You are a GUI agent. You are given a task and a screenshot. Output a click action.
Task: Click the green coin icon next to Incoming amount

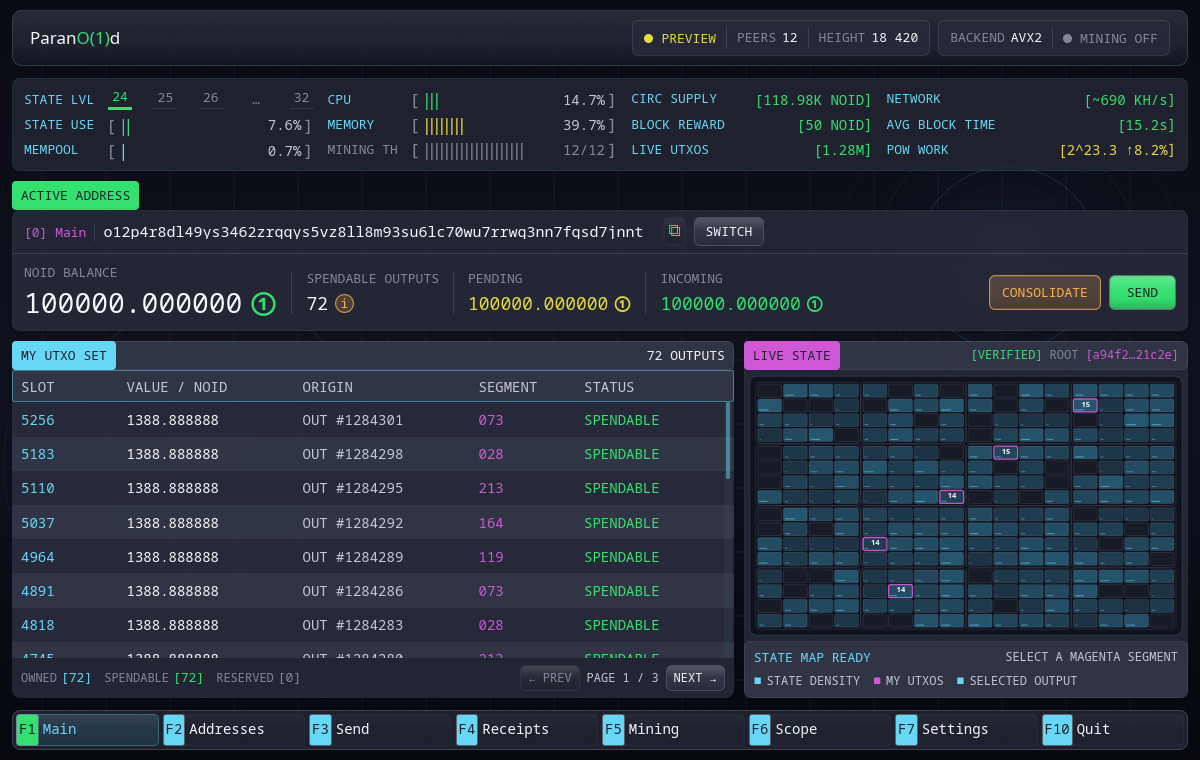815,304
